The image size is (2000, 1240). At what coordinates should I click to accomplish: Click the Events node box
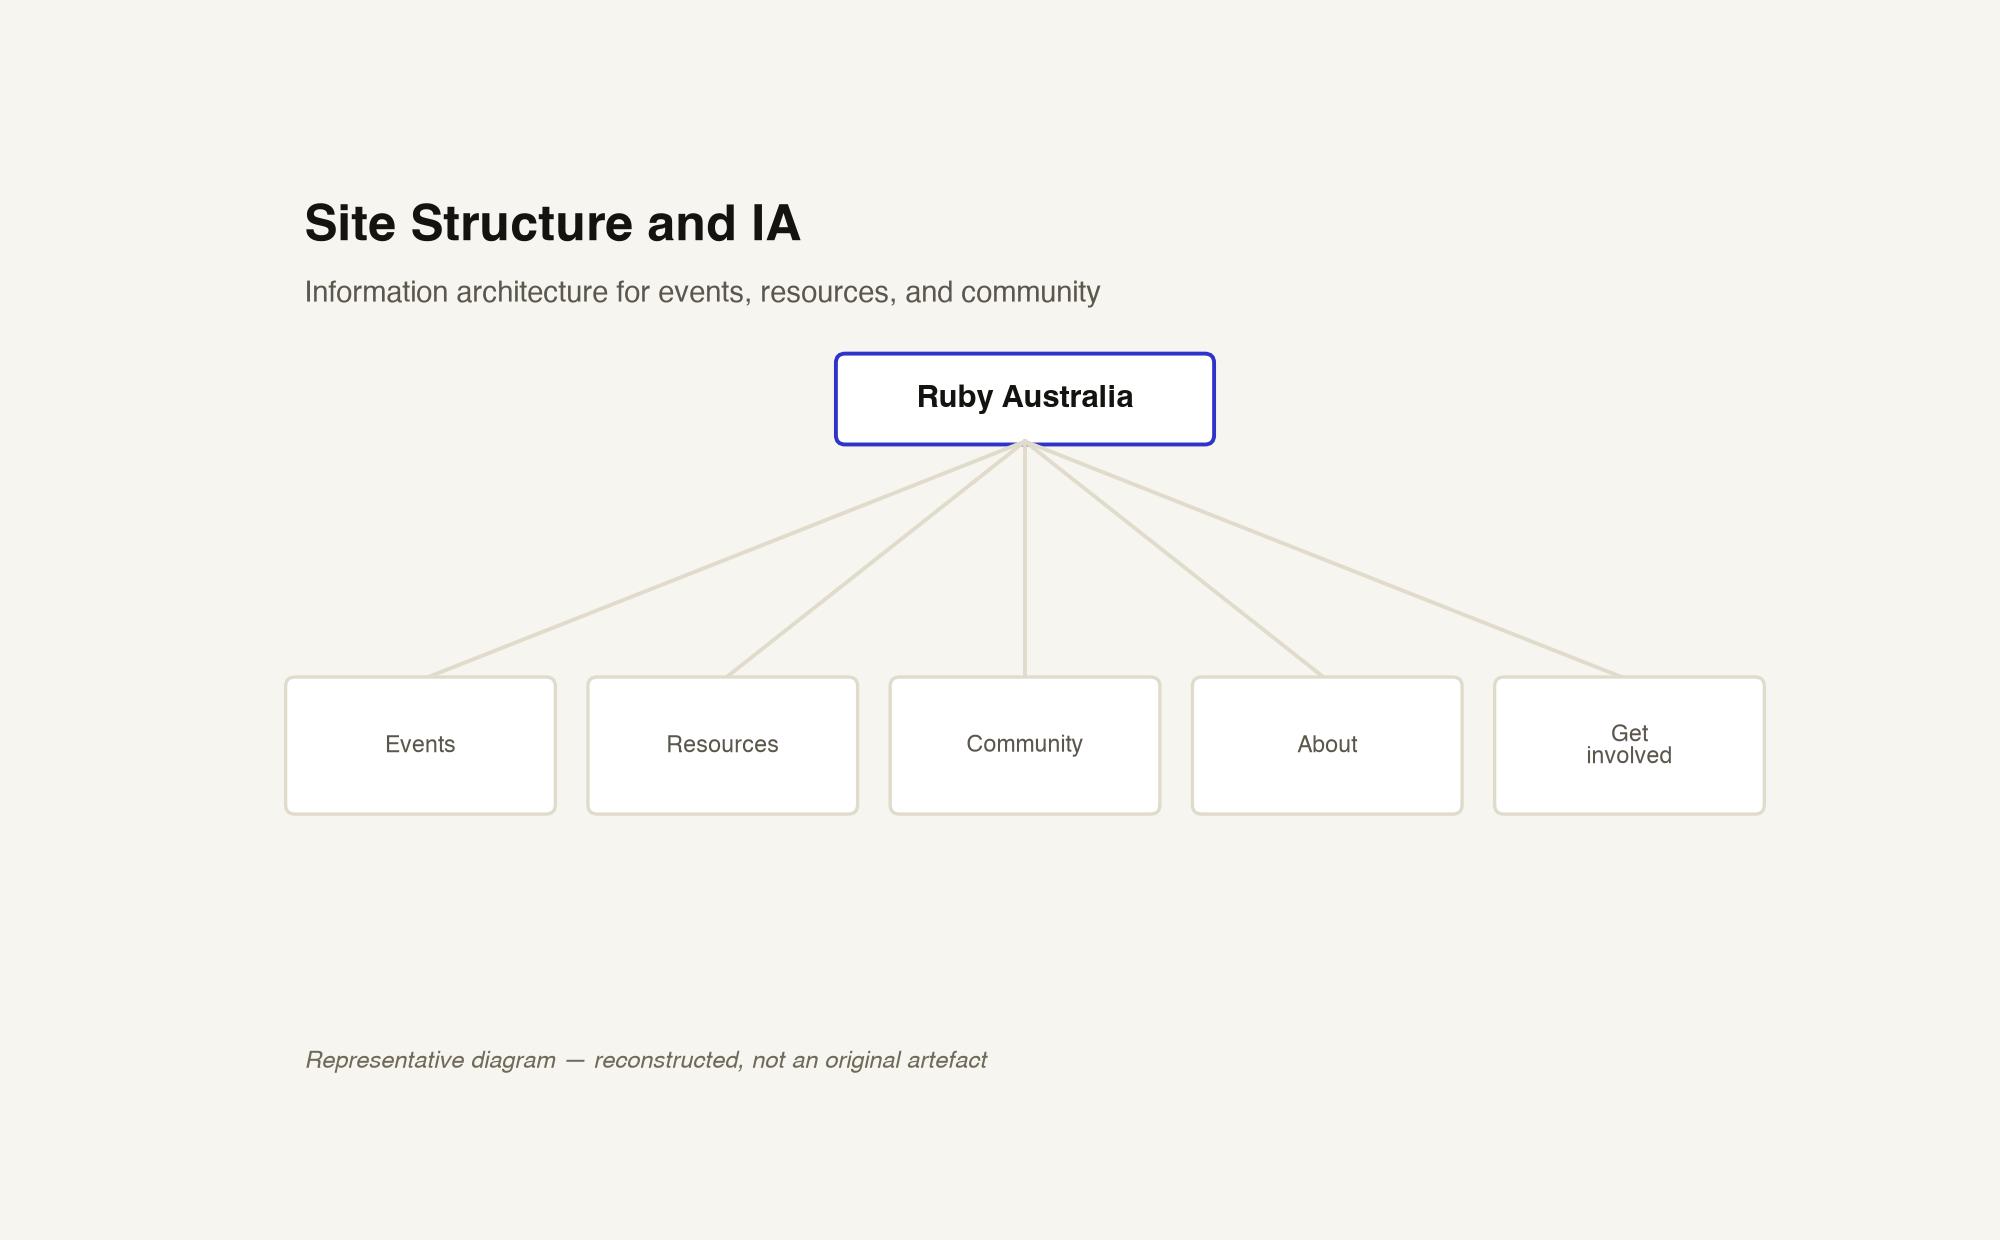click(420, 745)
